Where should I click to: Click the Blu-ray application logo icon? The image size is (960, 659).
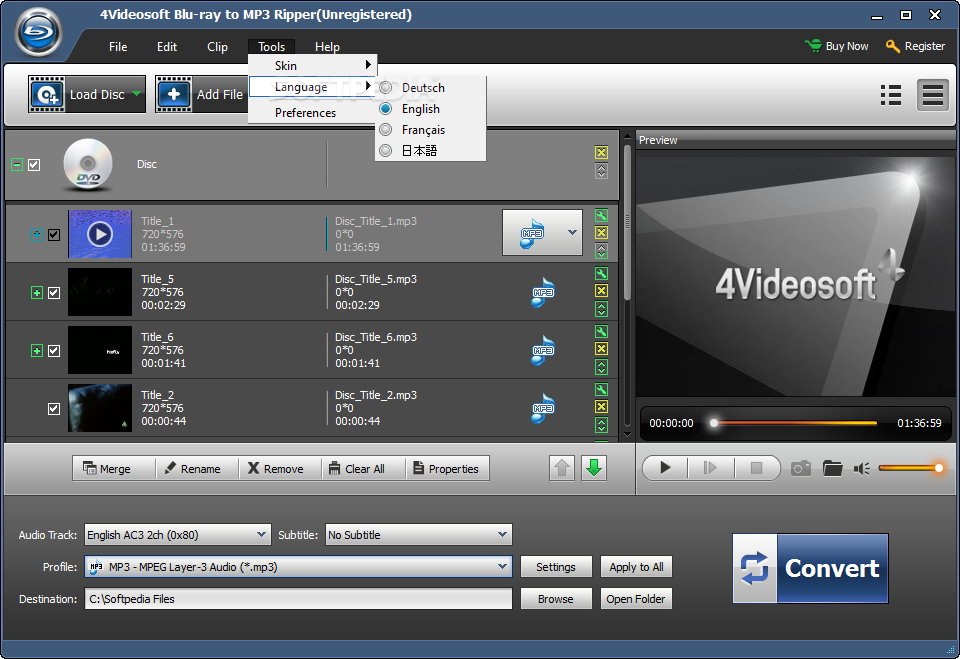coord(39,32)
